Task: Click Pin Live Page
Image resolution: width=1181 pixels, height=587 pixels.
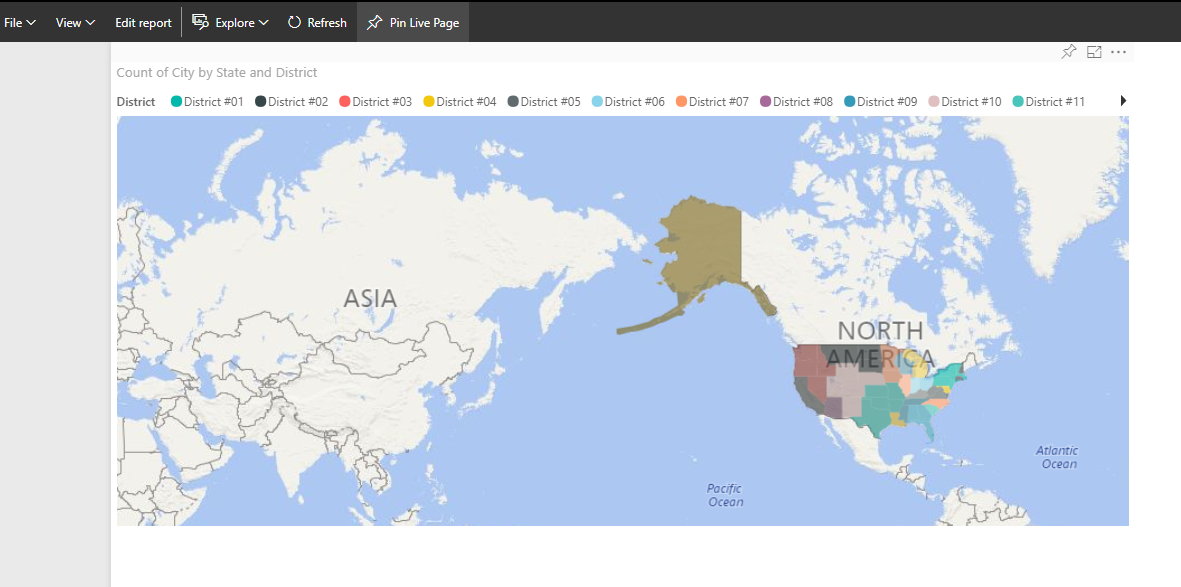Action: 413,23
